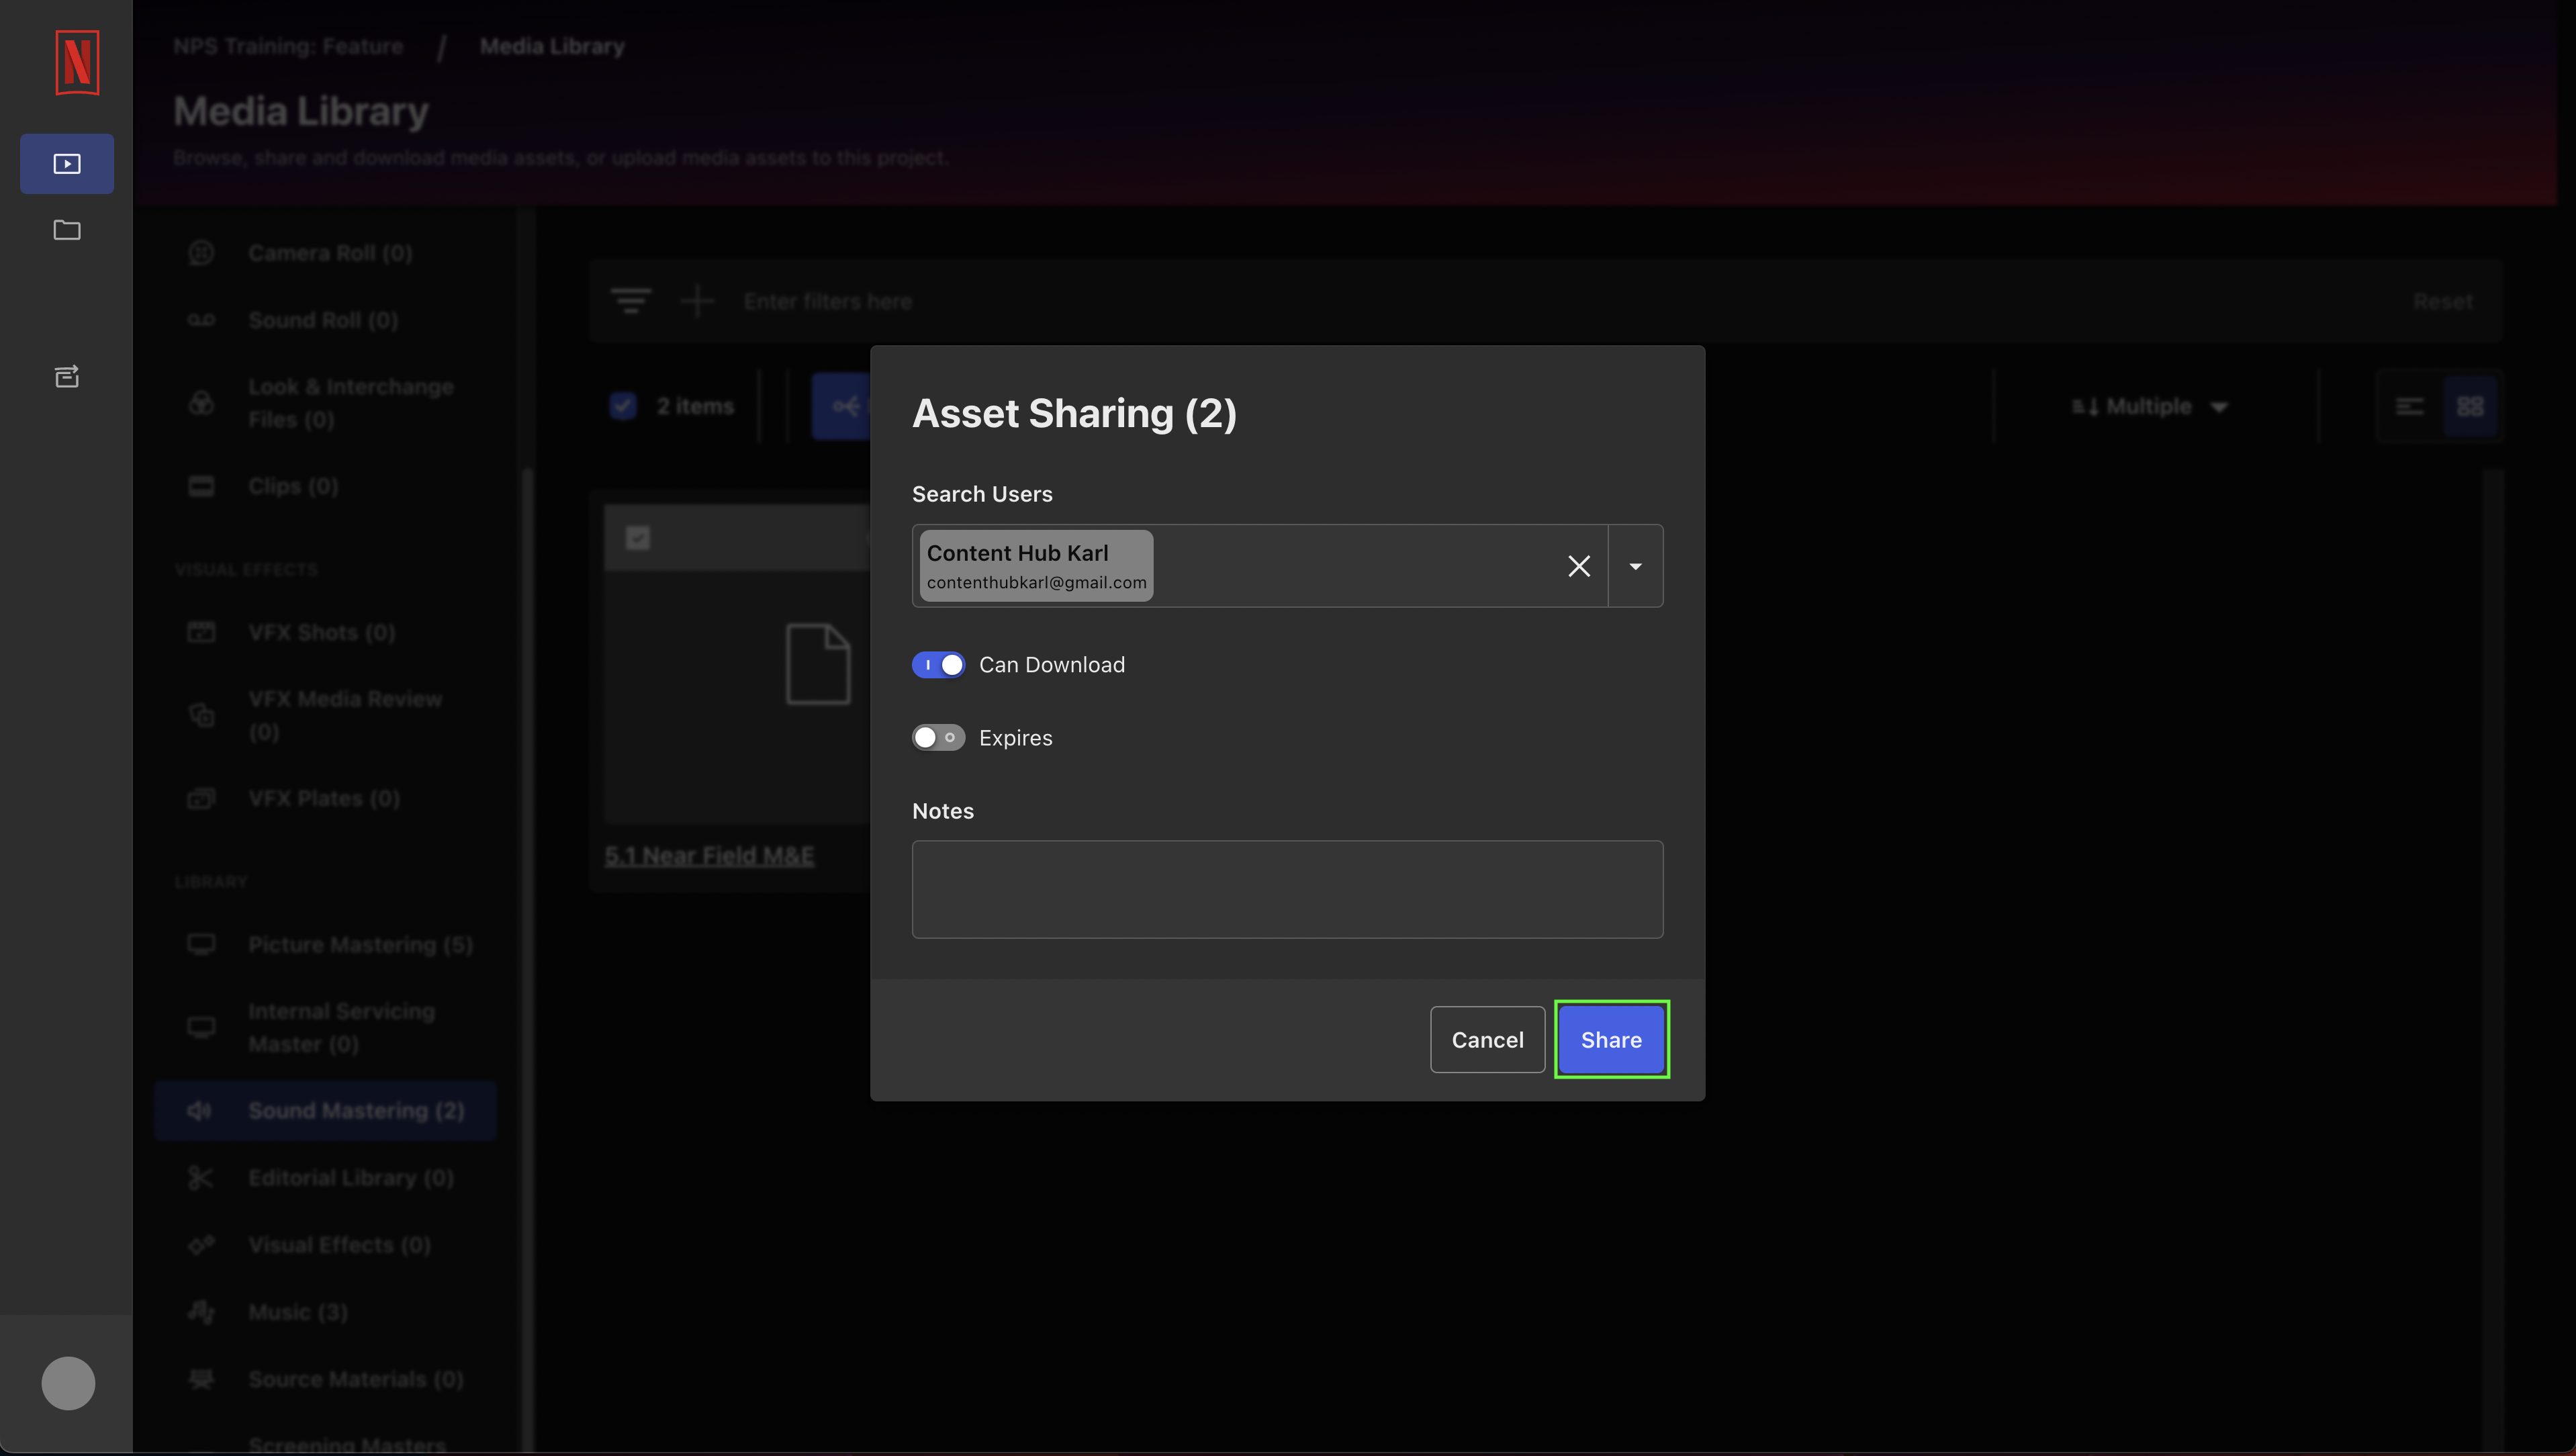Screen dimensions: 2576x1456
Task: Open NPS Training: Feature breadcrumb
Action: [288, 46]
